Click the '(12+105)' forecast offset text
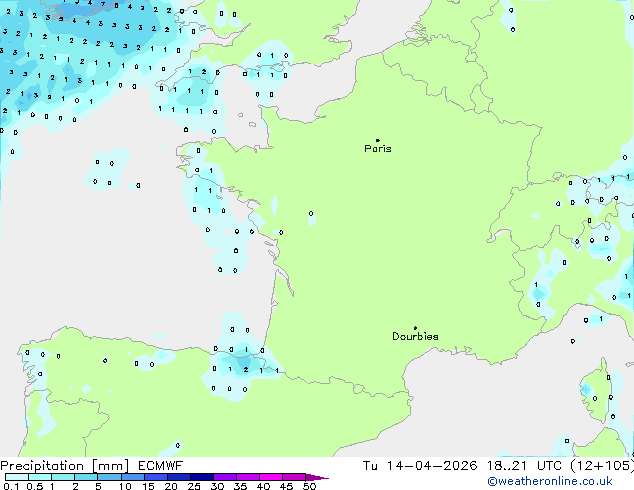 602,466
